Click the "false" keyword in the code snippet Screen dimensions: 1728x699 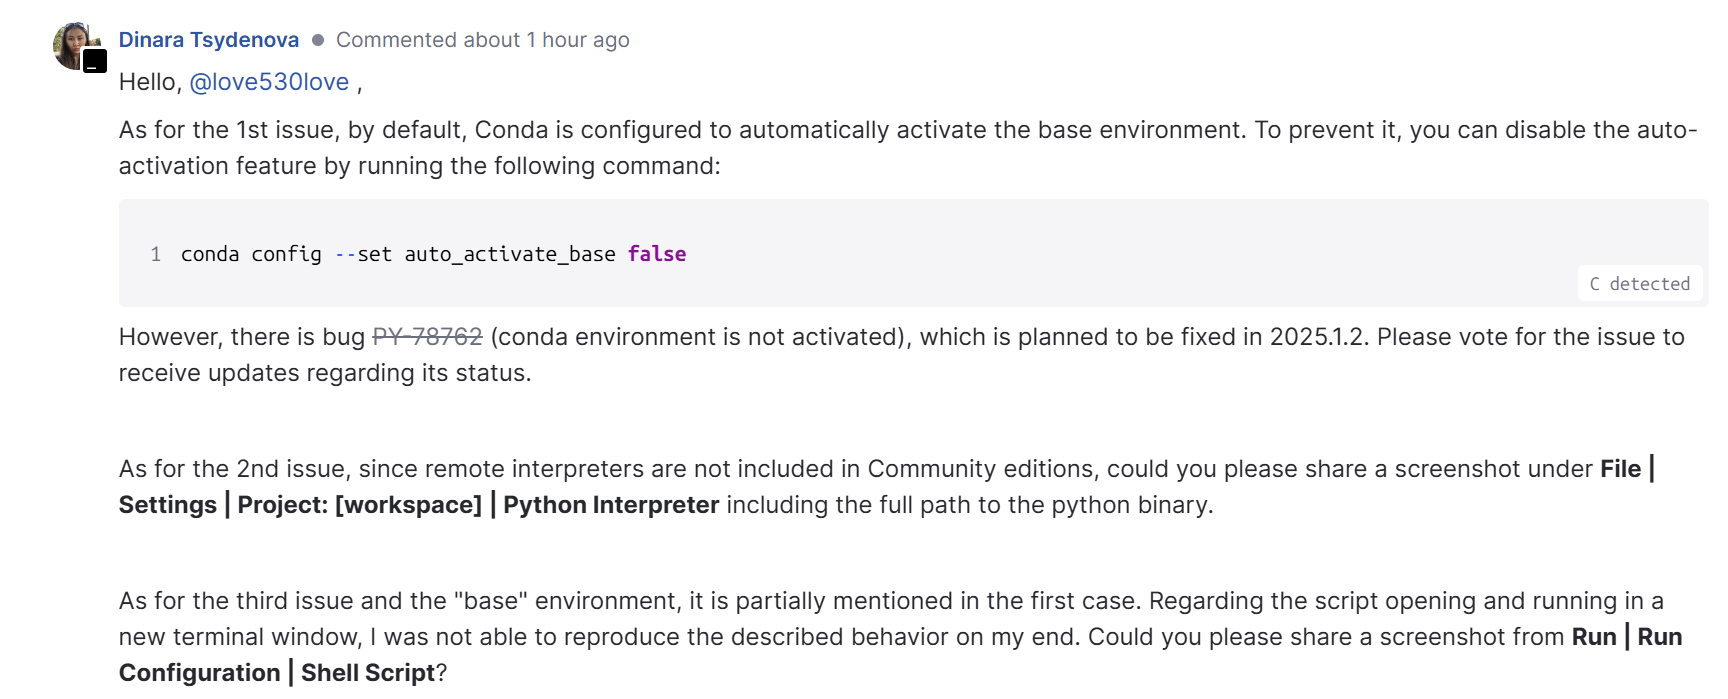click(x=656, y=254)
